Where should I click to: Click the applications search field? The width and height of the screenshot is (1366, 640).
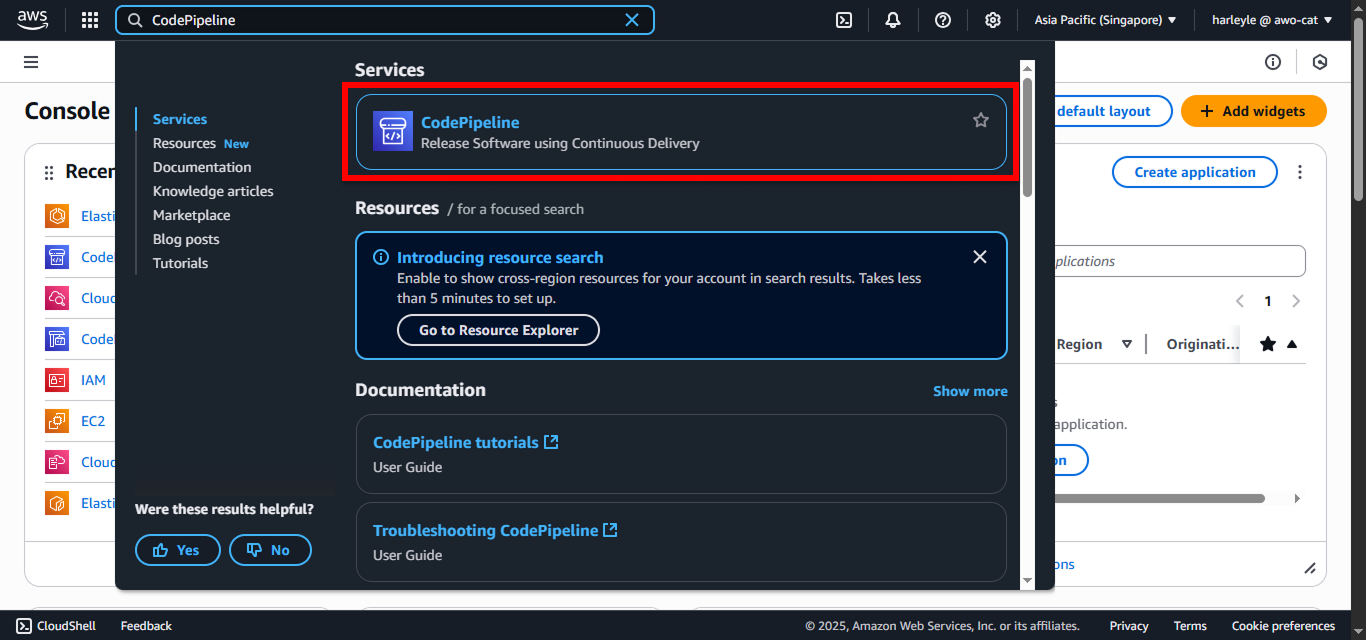[1180, 261]
